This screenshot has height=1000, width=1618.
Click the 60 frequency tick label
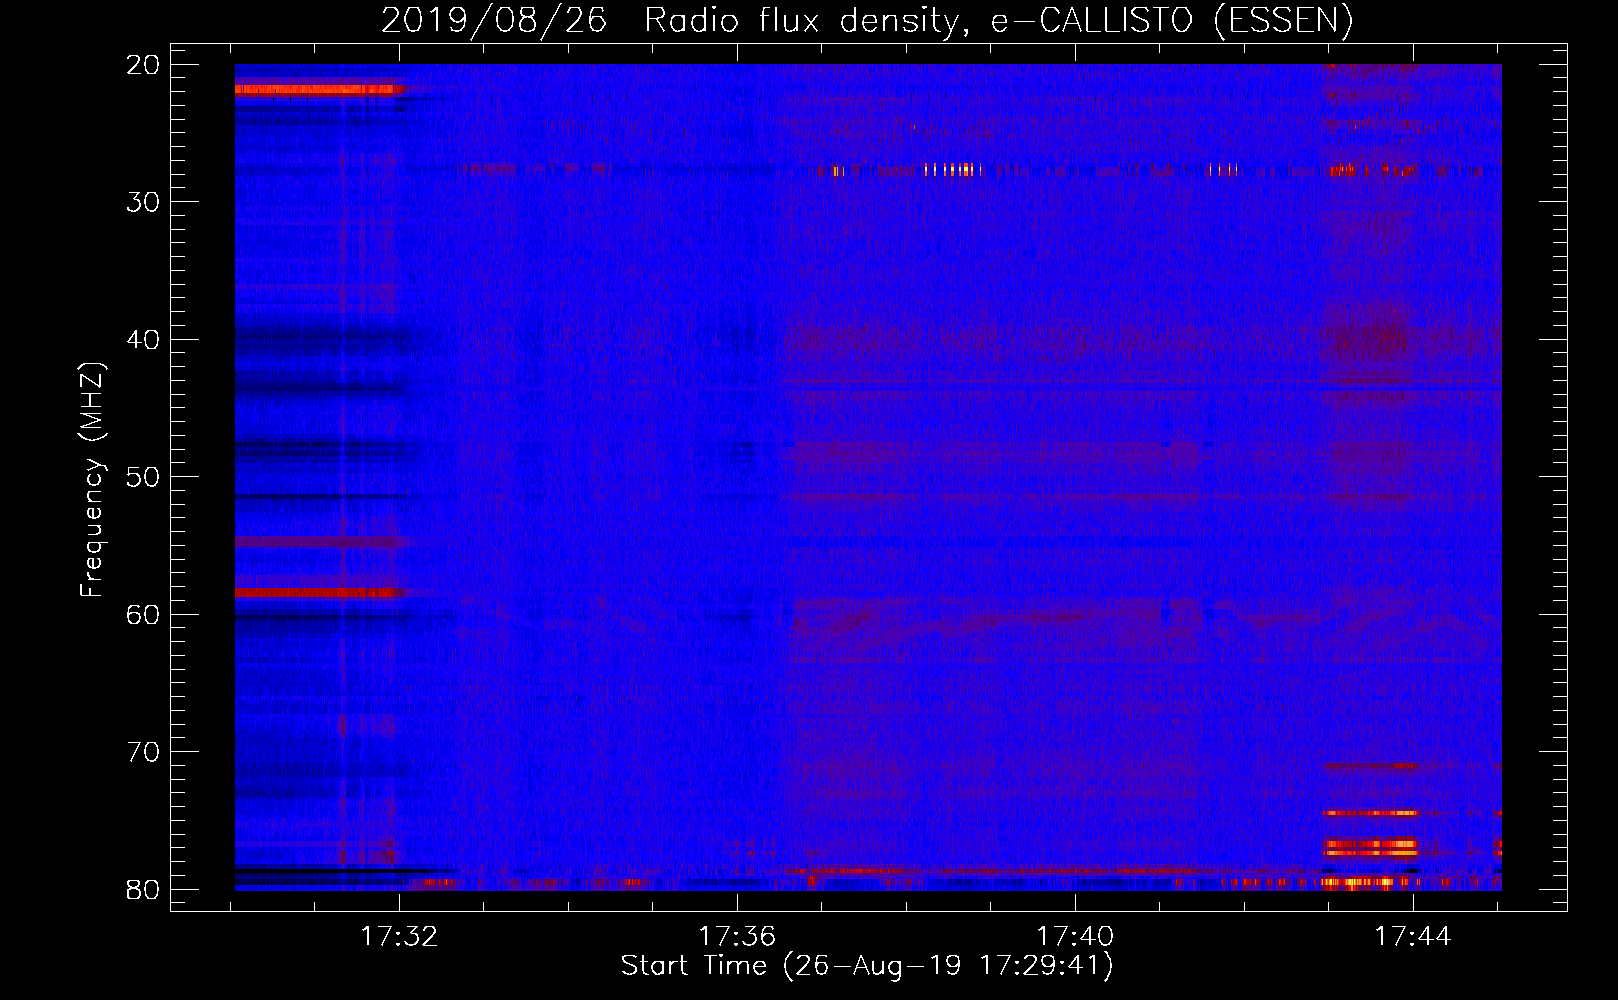click(143, 615)
